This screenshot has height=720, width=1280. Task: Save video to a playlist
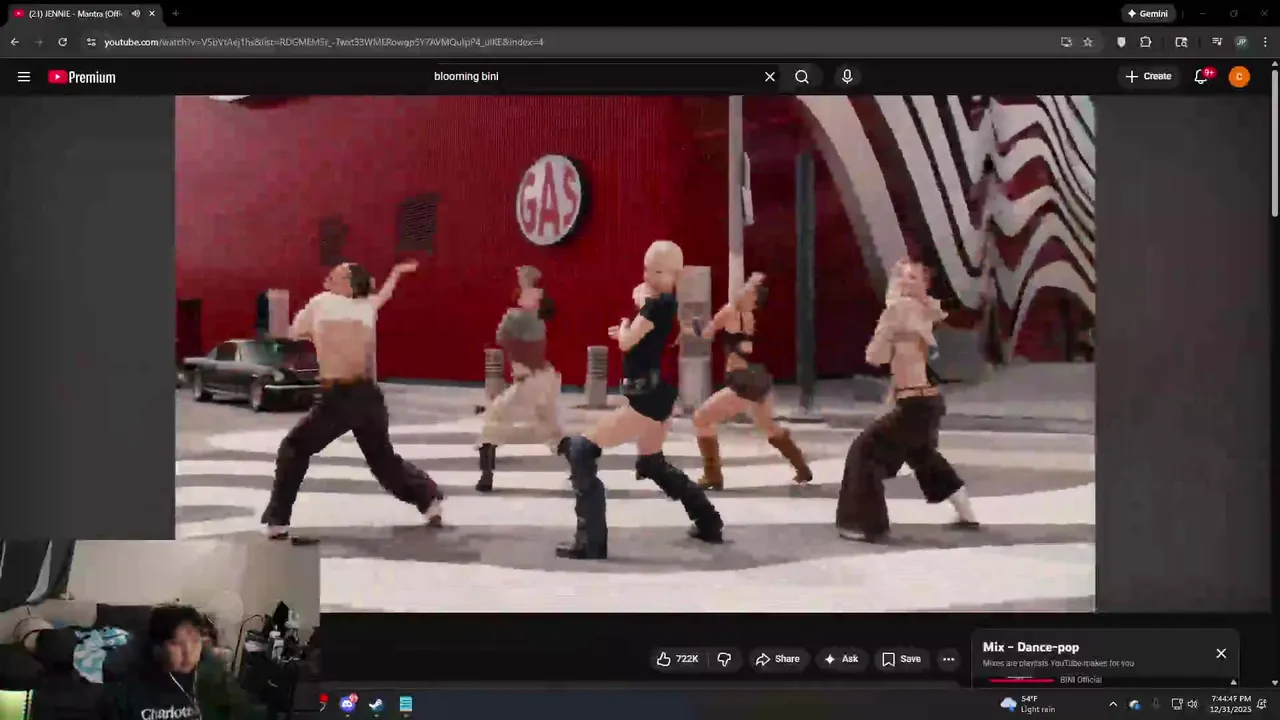[900, 659]
